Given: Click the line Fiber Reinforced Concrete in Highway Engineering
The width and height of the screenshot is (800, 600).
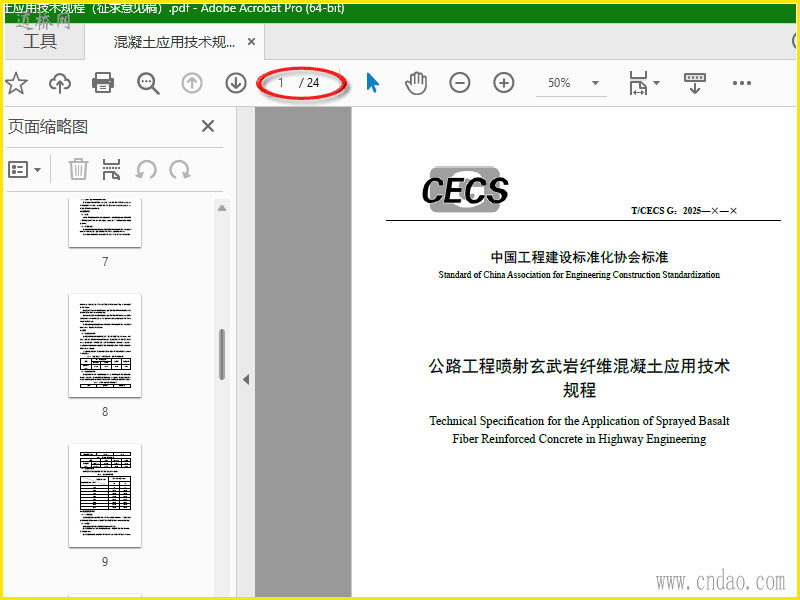Looking at the screenshot, I should [579, 439].
